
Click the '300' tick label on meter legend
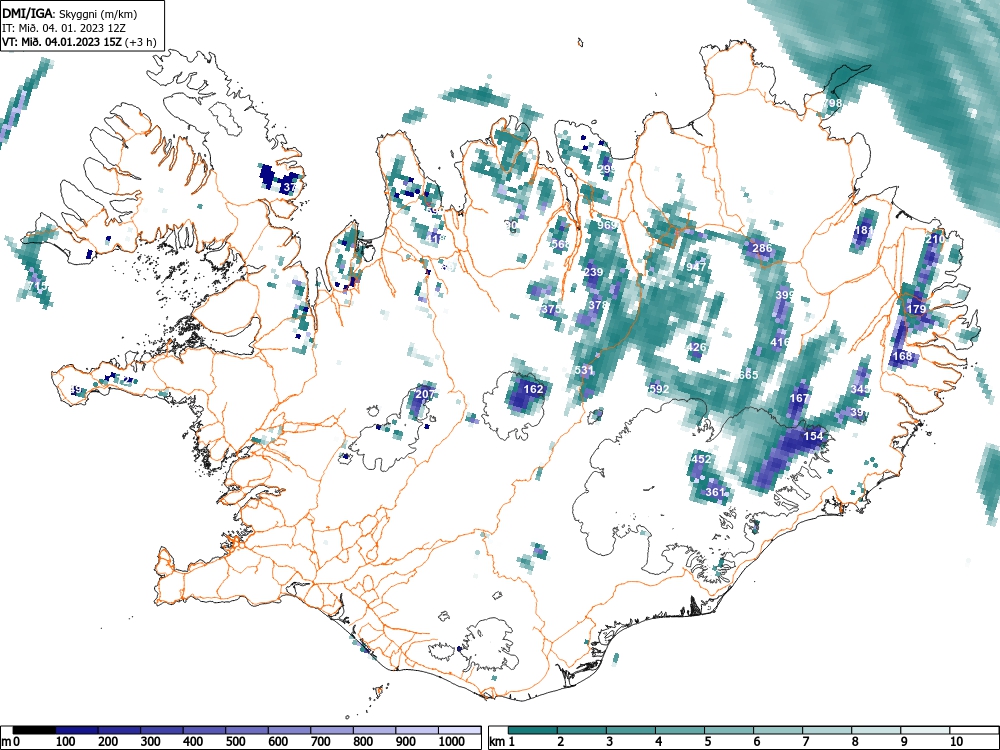(x=151, y=742)
